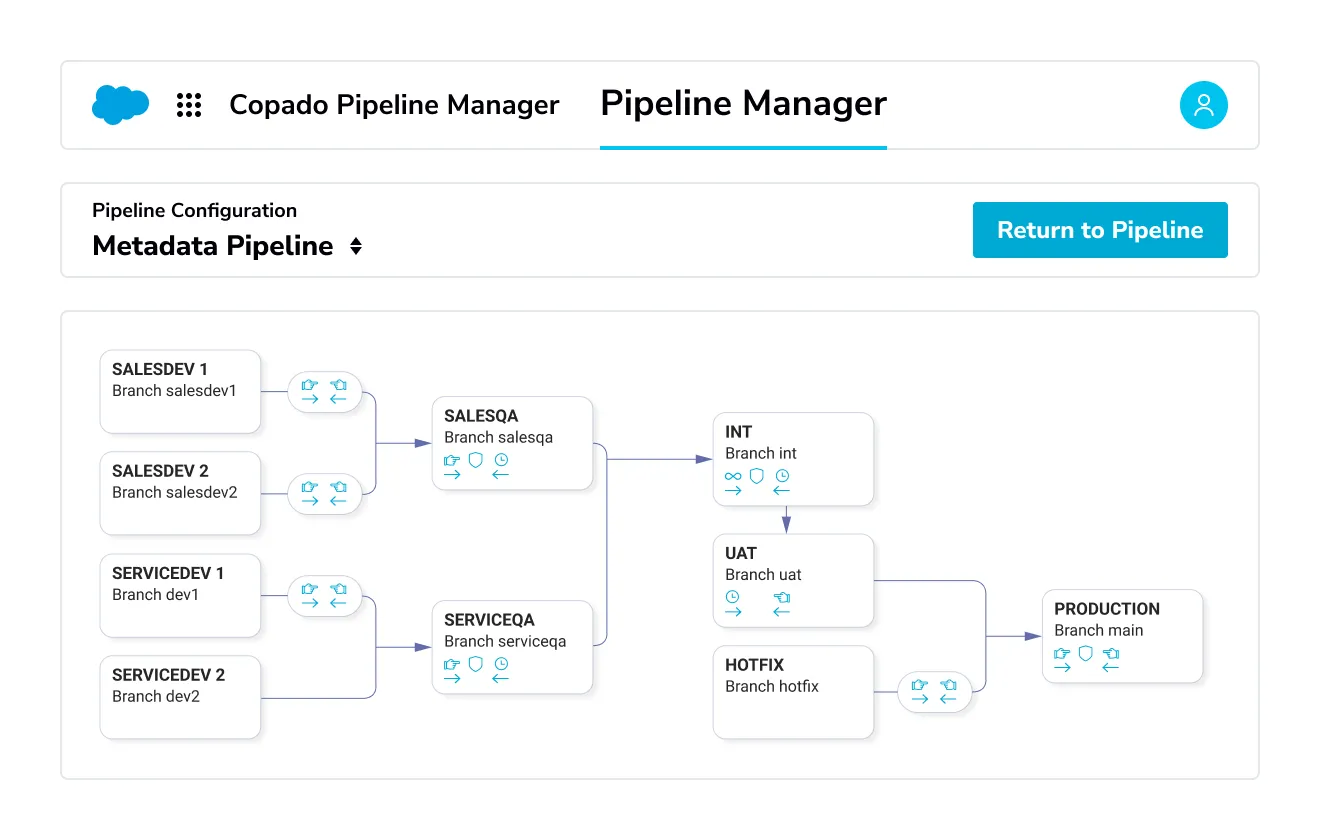The height and width of the screenshot is (840, 1320).
Task: Open the scheduled clock icon on SERVICEQA
Action: (501, 664)
